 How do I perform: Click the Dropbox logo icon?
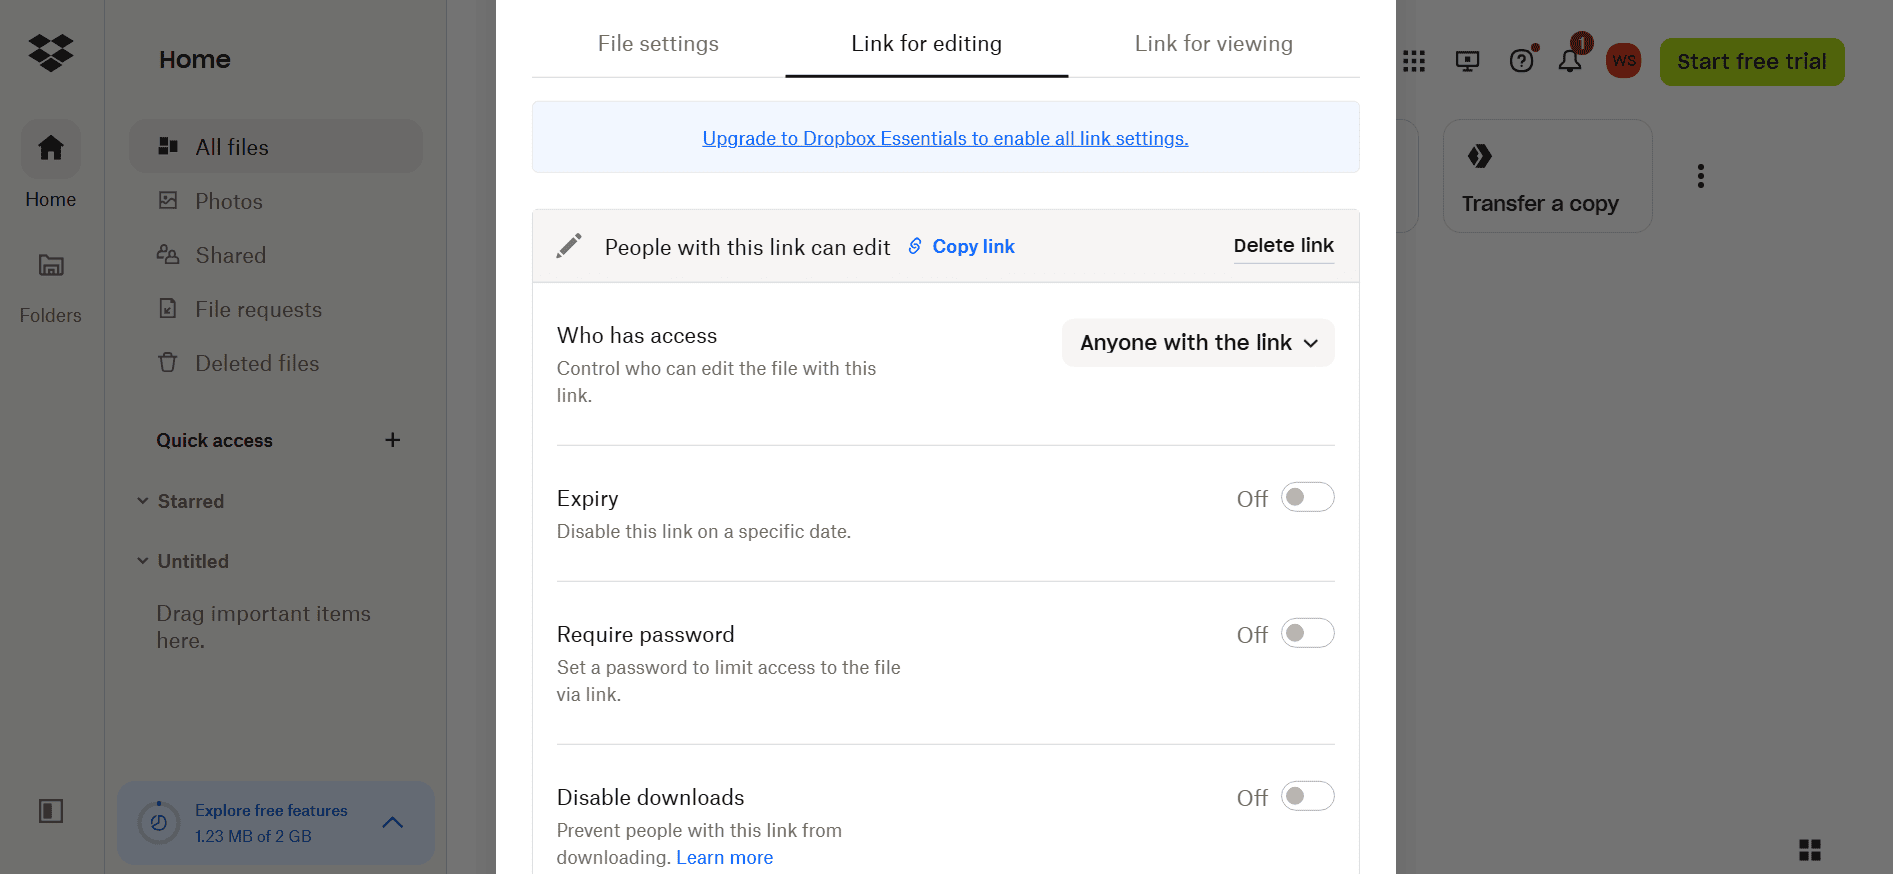coord(51,53)
